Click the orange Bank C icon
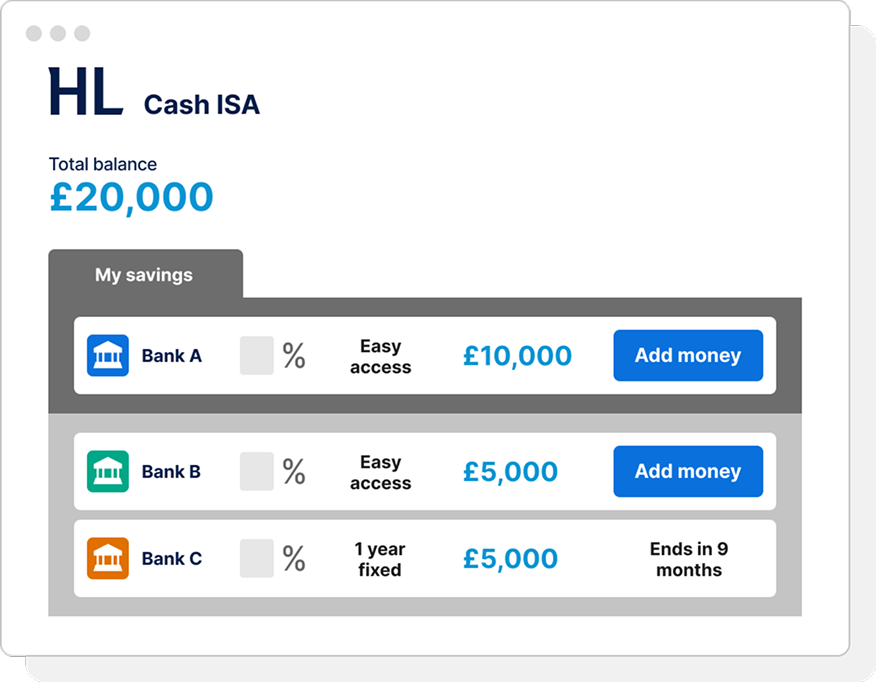Image resolution: width=876 pixels, height=682 pixels. 108,558
